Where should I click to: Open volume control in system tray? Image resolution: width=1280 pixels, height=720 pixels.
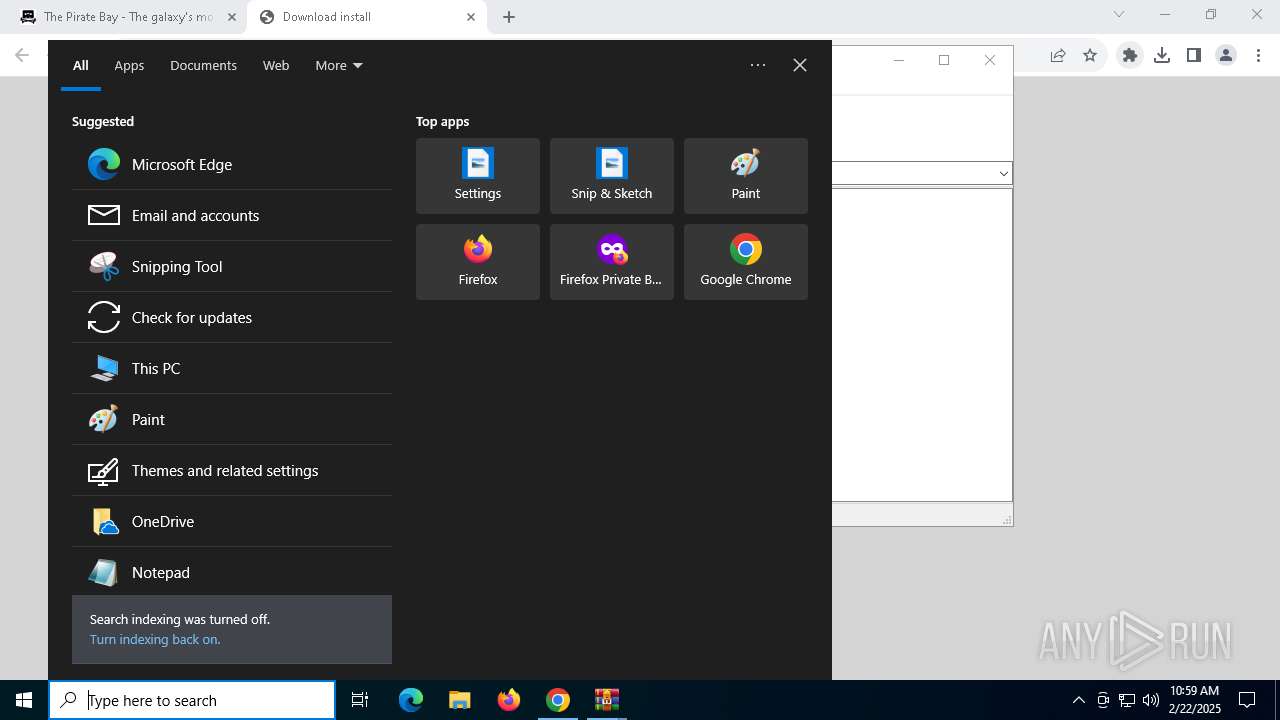(x=1150, y=700)
